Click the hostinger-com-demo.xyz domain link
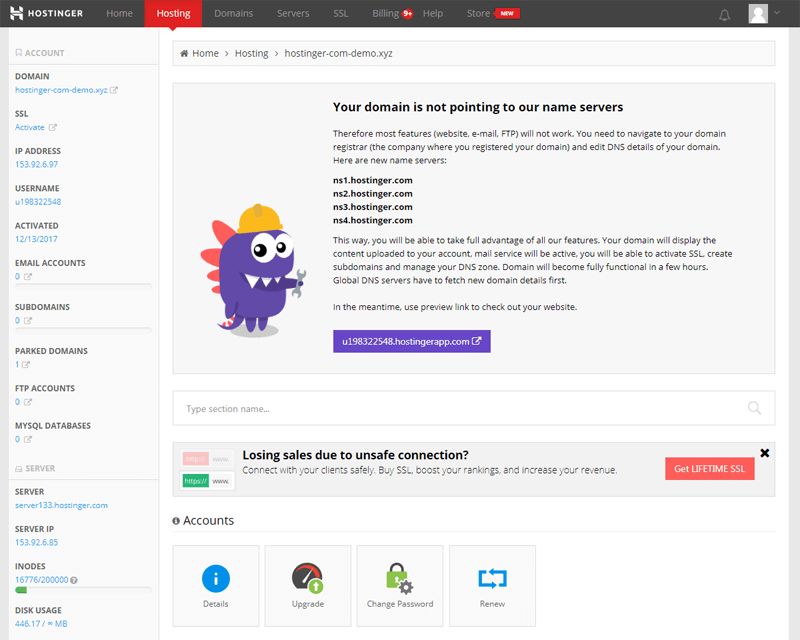 [61, 90]
